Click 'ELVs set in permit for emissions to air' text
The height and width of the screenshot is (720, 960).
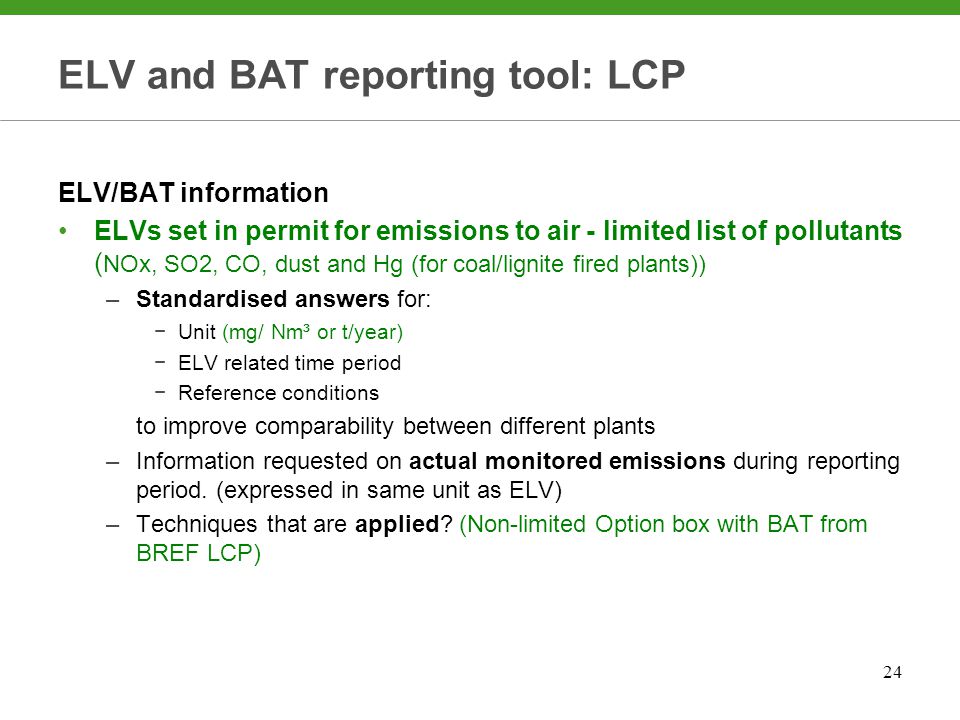(x=337, y=231)
